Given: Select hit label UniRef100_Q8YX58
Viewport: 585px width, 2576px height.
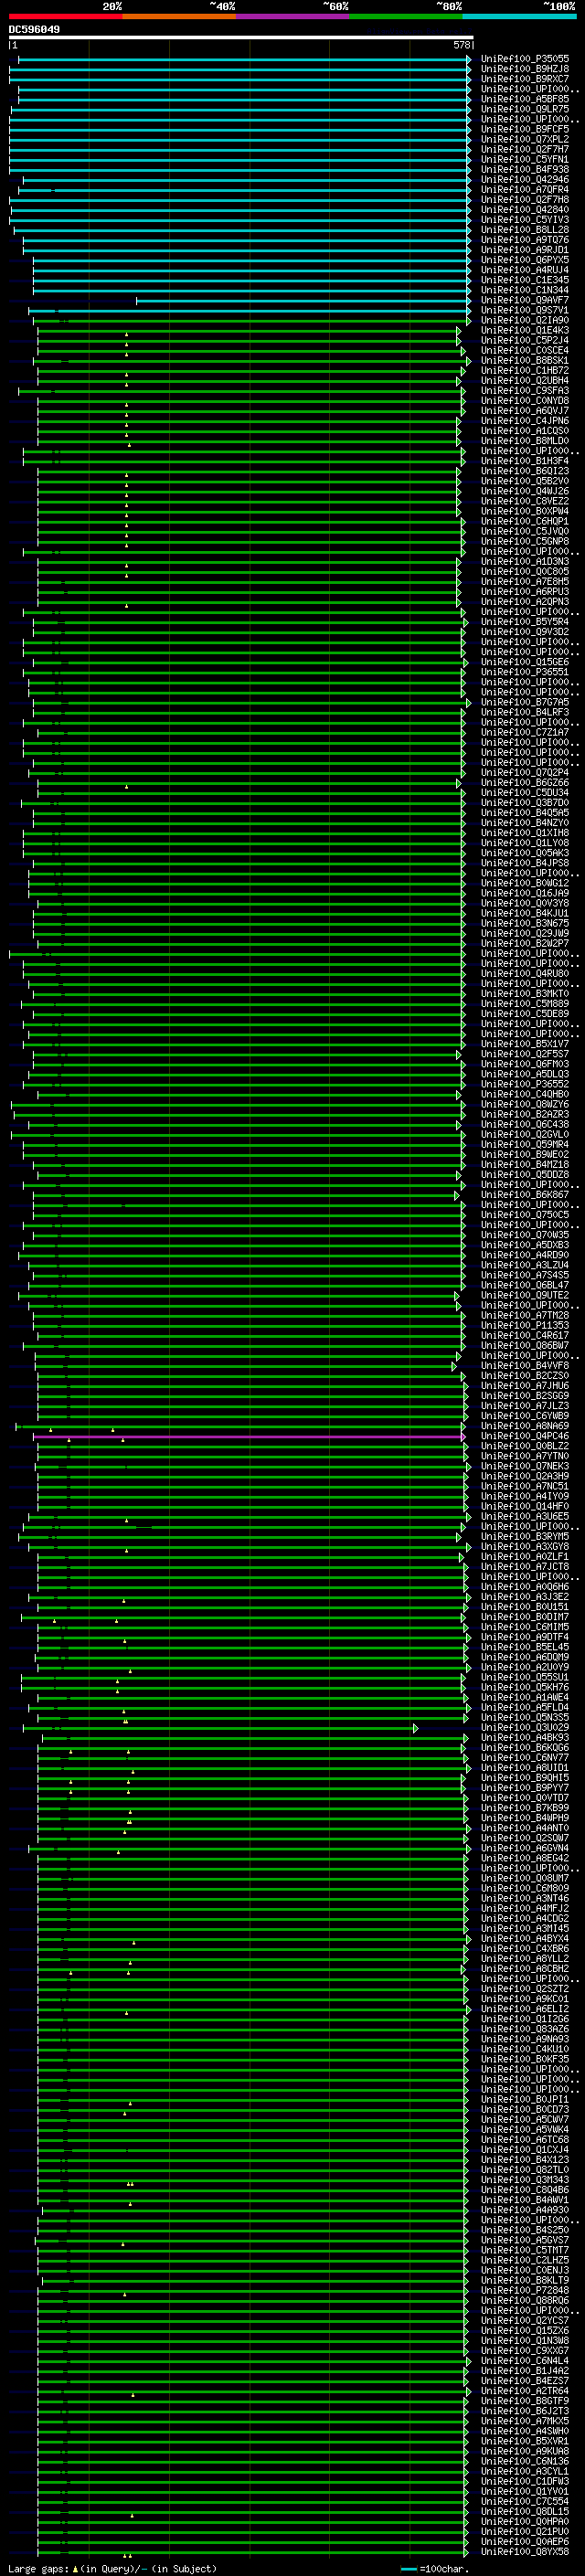Looking at the screenshot, I should point(525,2551).
